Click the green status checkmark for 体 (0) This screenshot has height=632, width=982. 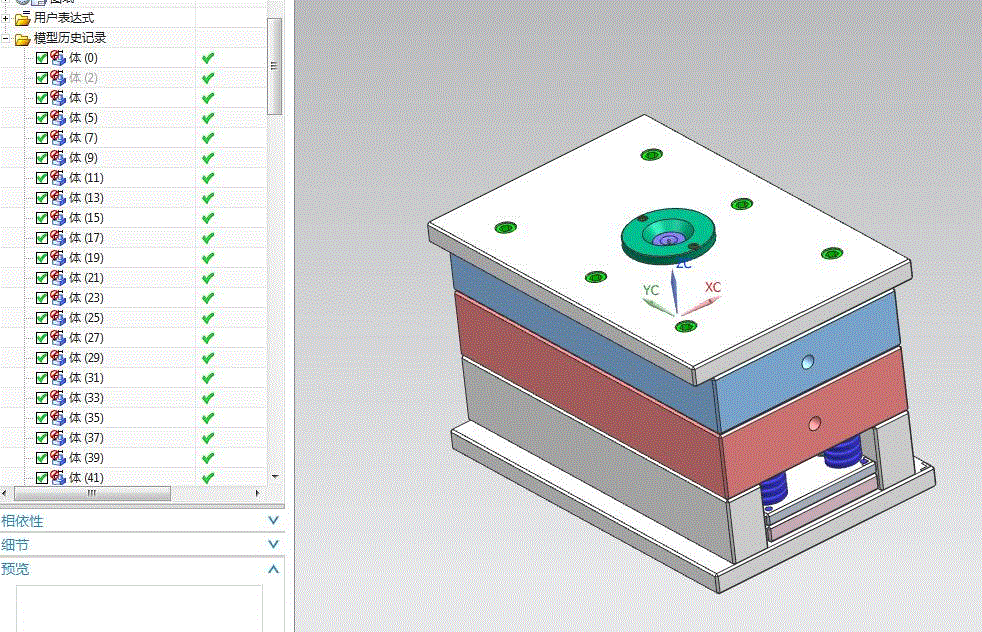coord(208,58)
